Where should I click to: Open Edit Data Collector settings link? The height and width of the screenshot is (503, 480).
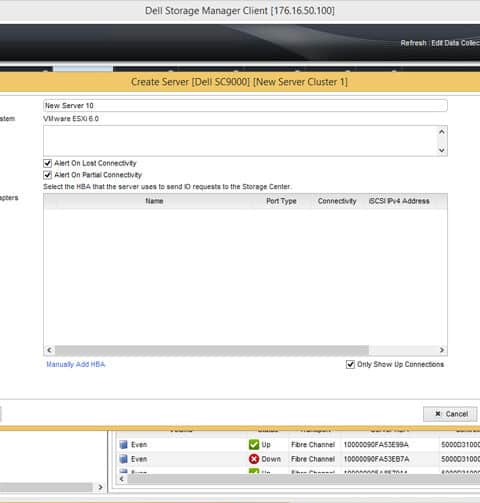point(455,43)
